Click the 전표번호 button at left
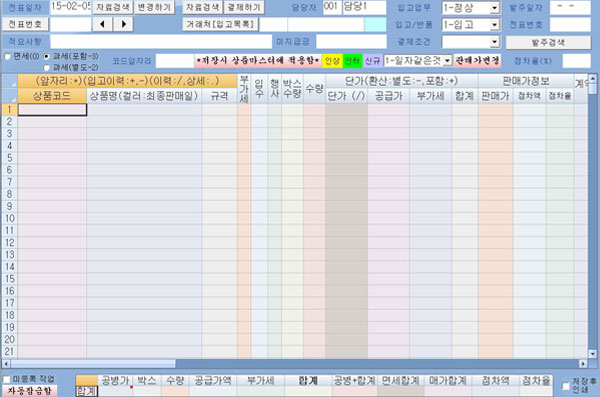 [25, 24]
